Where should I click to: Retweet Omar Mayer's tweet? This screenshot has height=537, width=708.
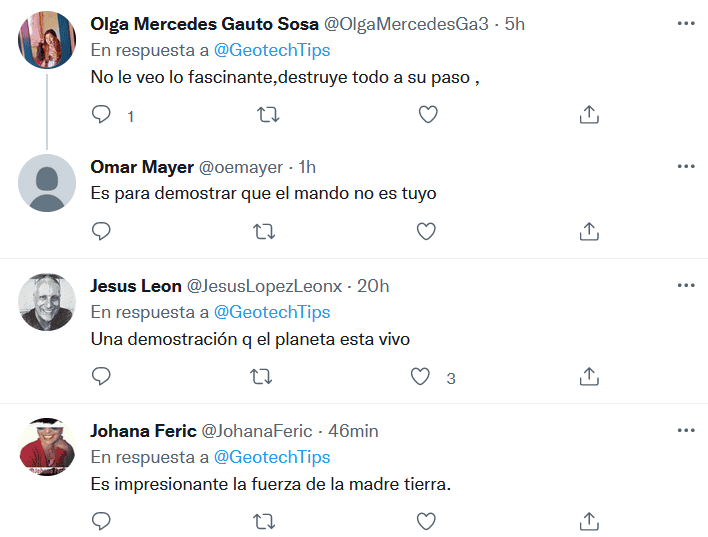265,232
